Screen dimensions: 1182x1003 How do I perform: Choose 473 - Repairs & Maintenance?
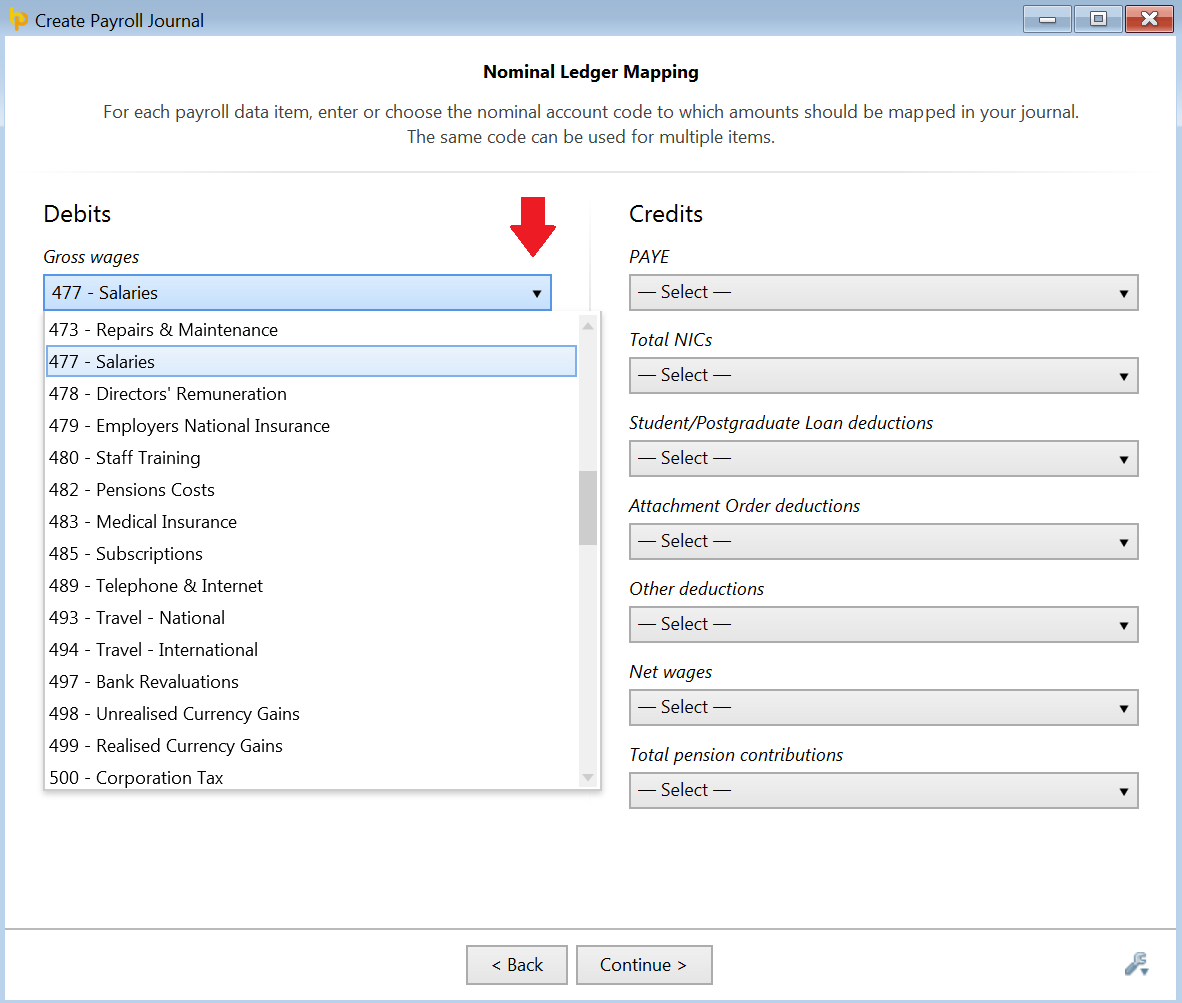311,330
